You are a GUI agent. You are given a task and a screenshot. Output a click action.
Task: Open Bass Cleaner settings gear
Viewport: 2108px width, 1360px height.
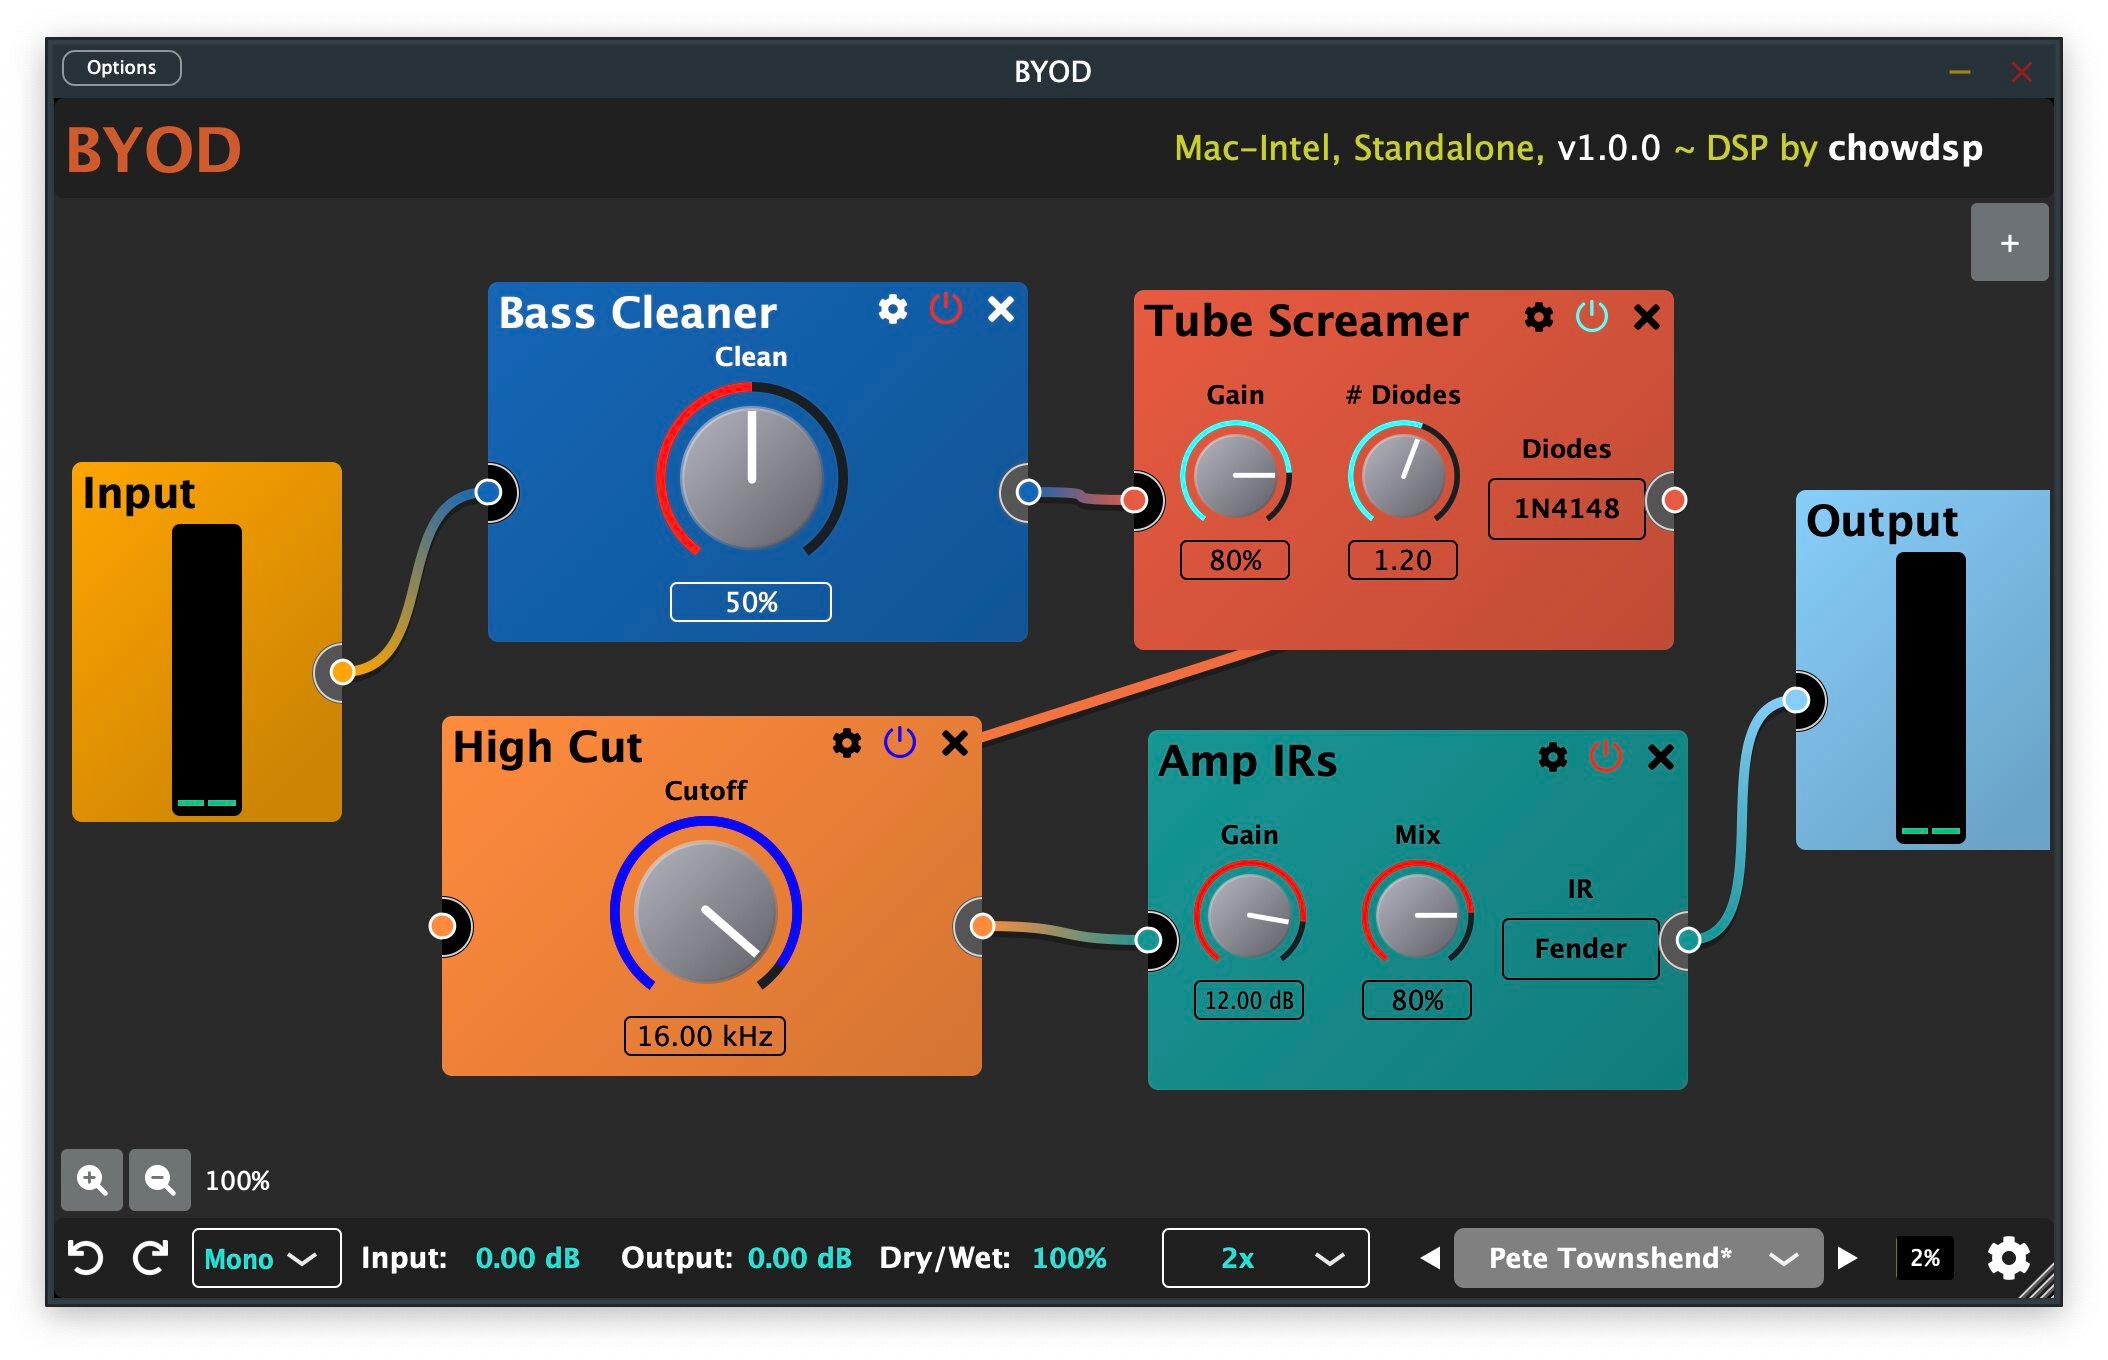click(x=893, y=310)
